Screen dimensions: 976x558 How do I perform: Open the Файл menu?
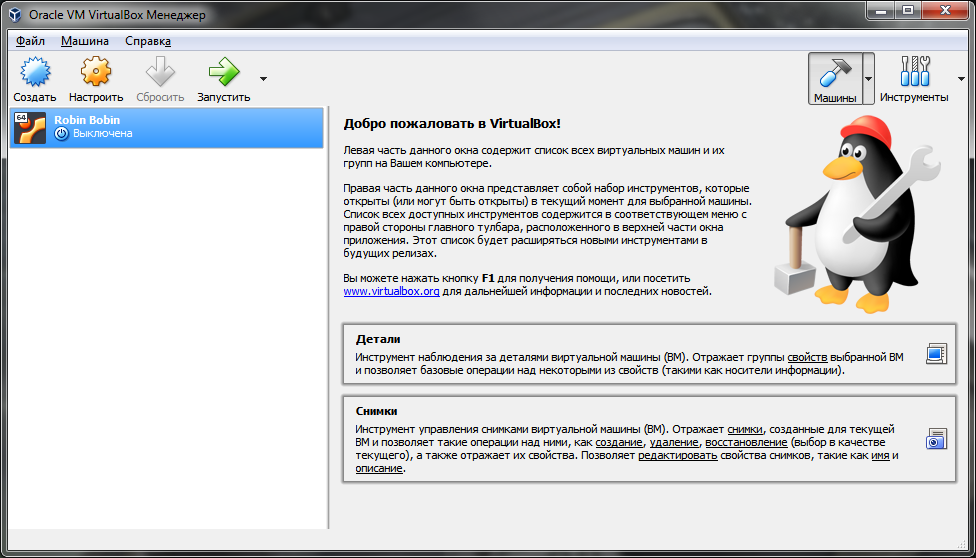pos(30,41)
